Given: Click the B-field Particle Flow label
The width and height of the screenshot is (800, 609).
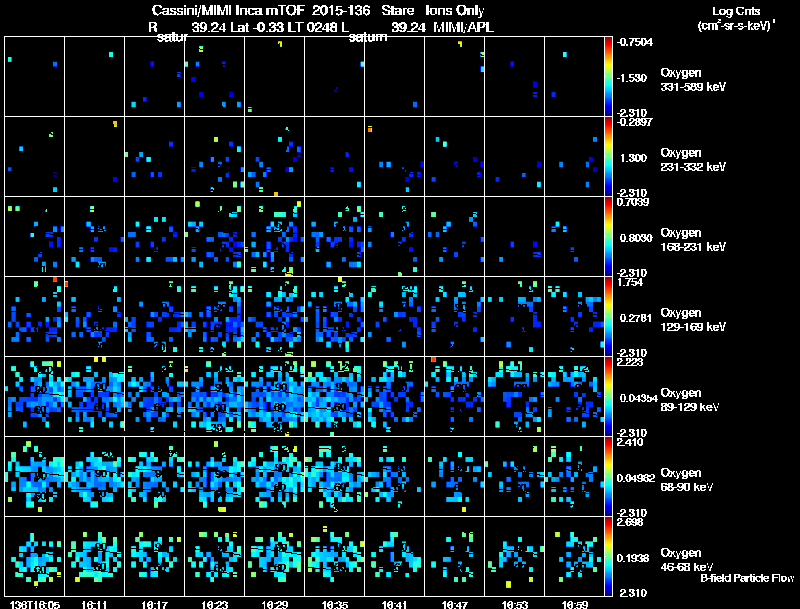Looking at the screenshot, I should [x=747, y=578].
